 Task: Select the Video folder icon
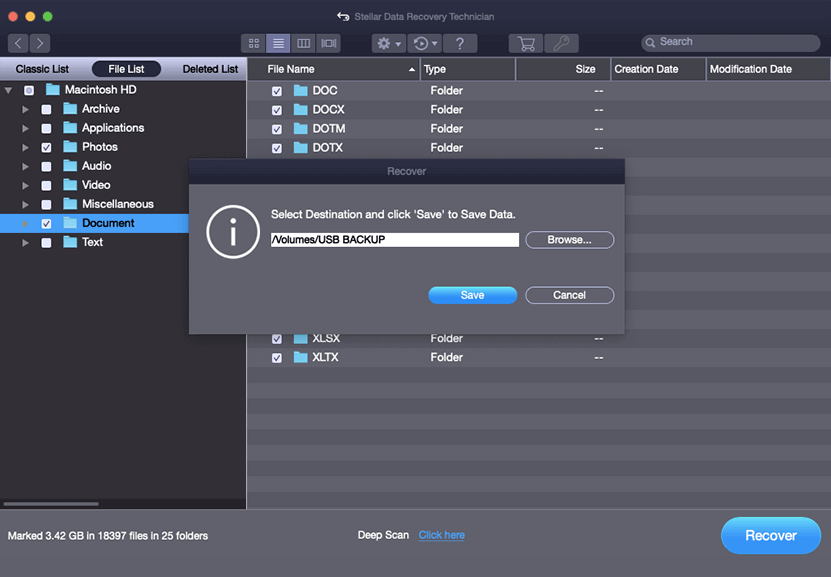[70, 185]
